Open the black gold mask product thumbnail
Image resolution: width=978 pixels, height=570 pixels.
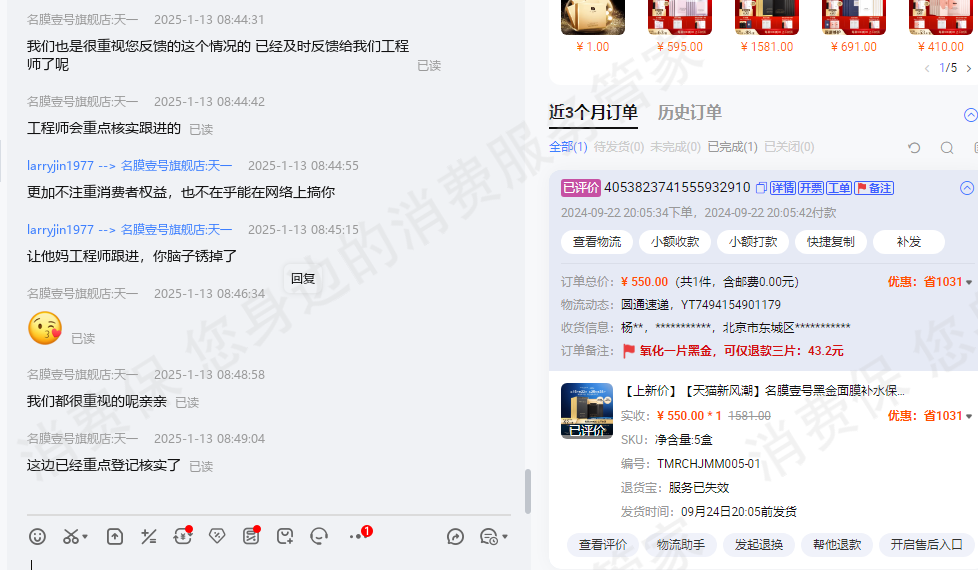[587, 410]
